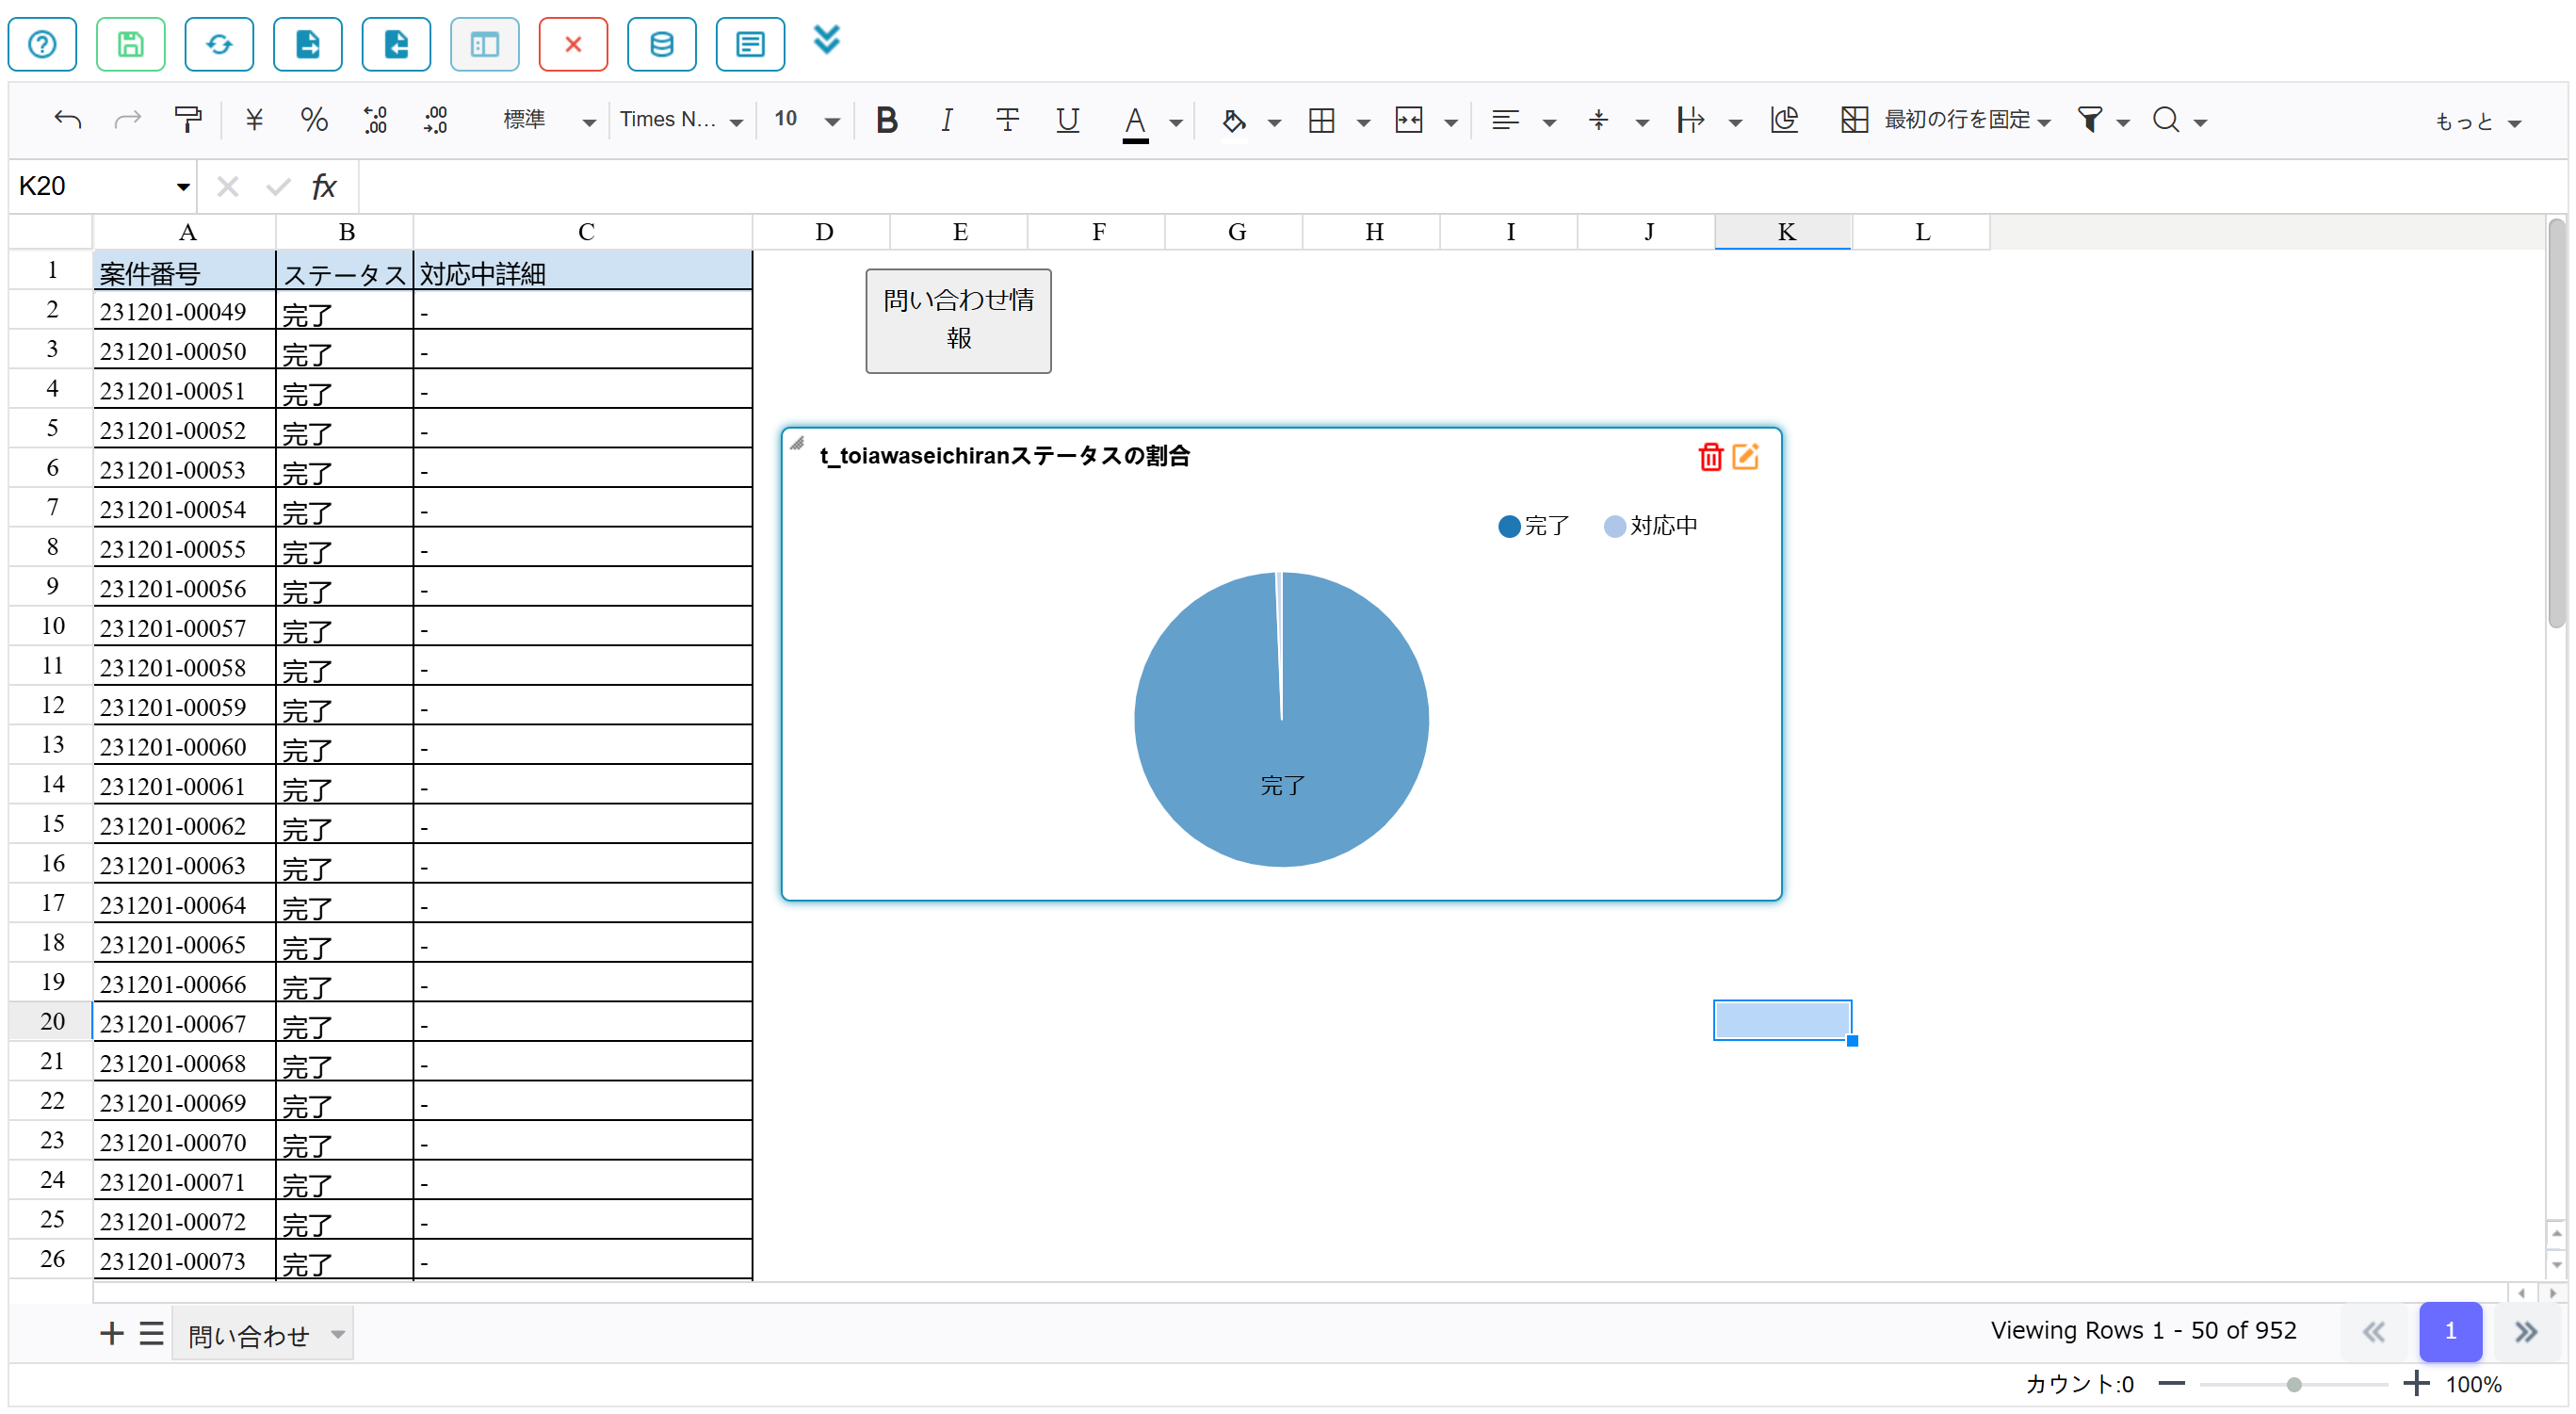
Task: Click the filter funnel icon
Action: click(2089, 120)
